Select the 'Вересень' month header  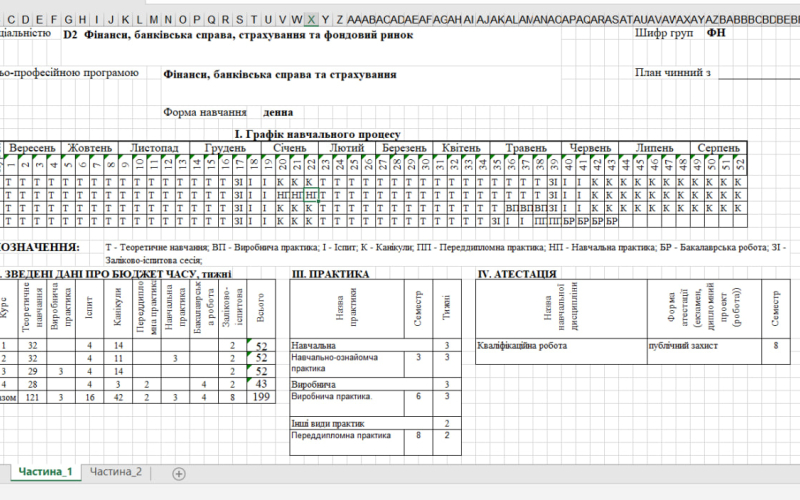click(x=32, y=148)
